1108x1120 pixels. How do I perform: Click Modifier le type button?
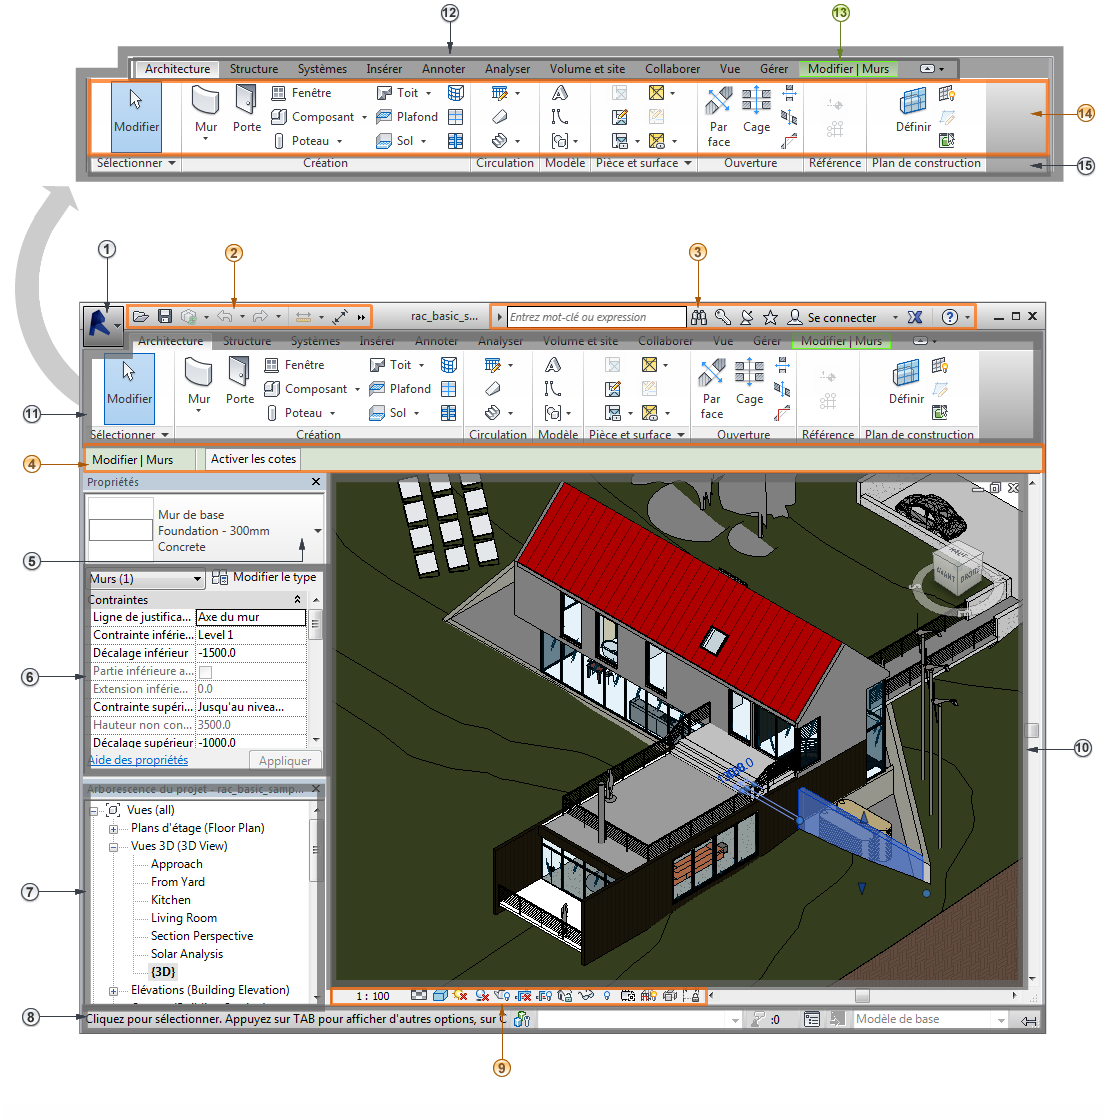pos(264,577)
